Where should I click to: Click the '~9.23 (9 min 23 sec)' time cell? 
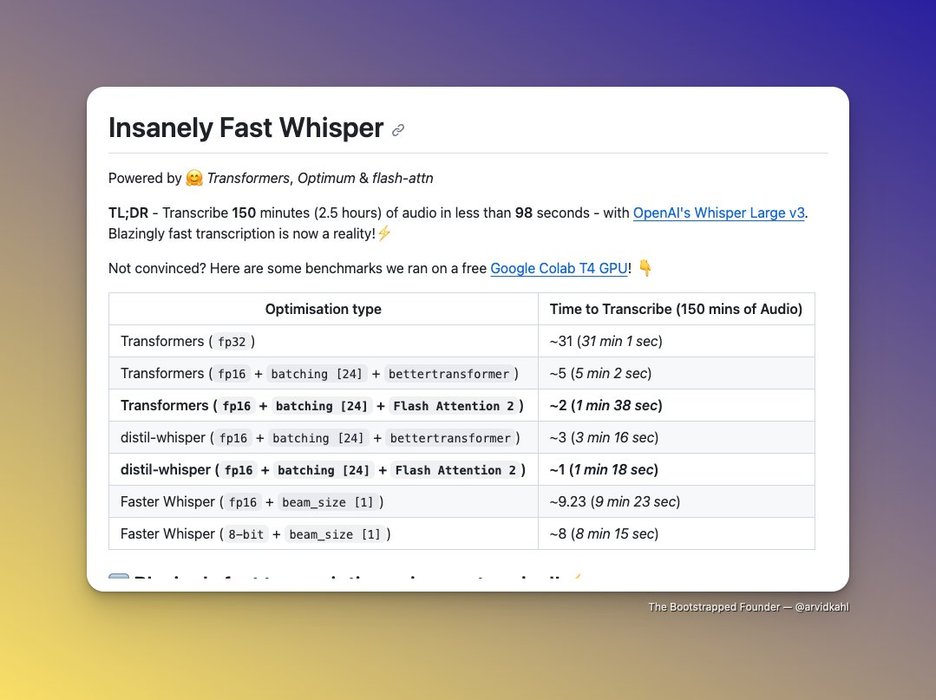(x=614, y=501)
